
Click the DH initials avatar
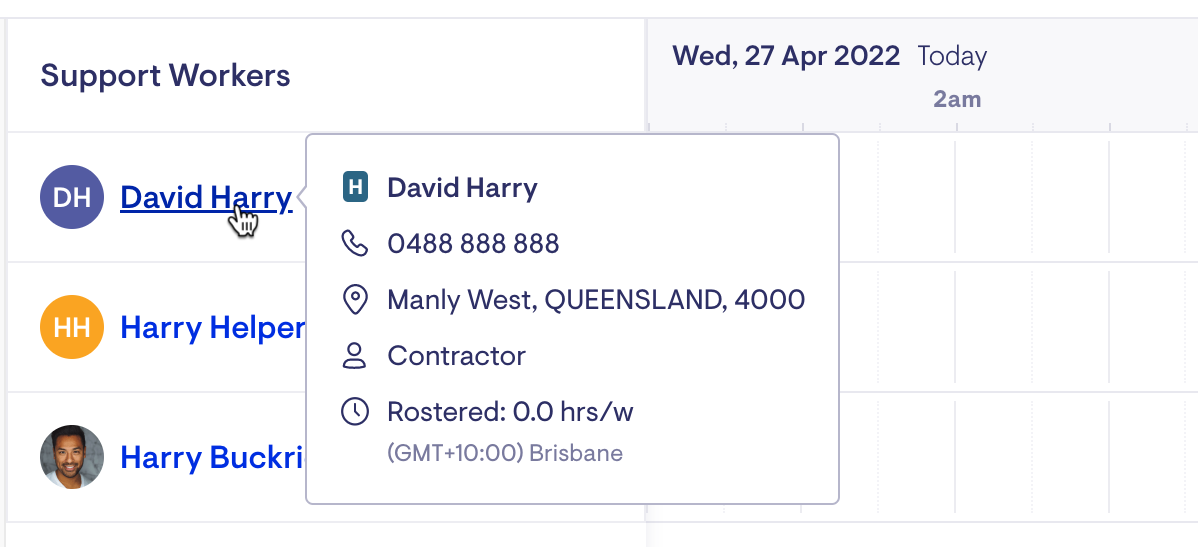coord(72,197)
